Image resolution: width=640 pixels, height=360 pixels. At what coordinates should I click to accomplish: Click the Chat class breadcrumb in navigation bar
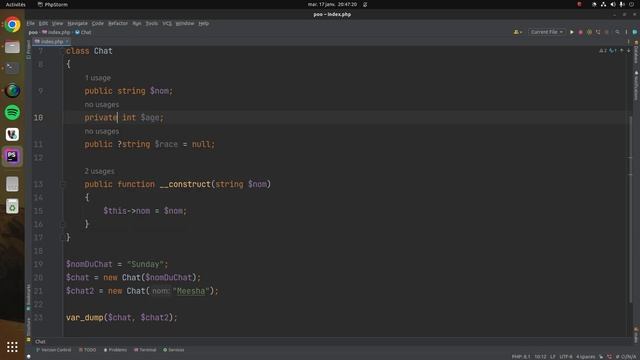click(x=83, y=32)
